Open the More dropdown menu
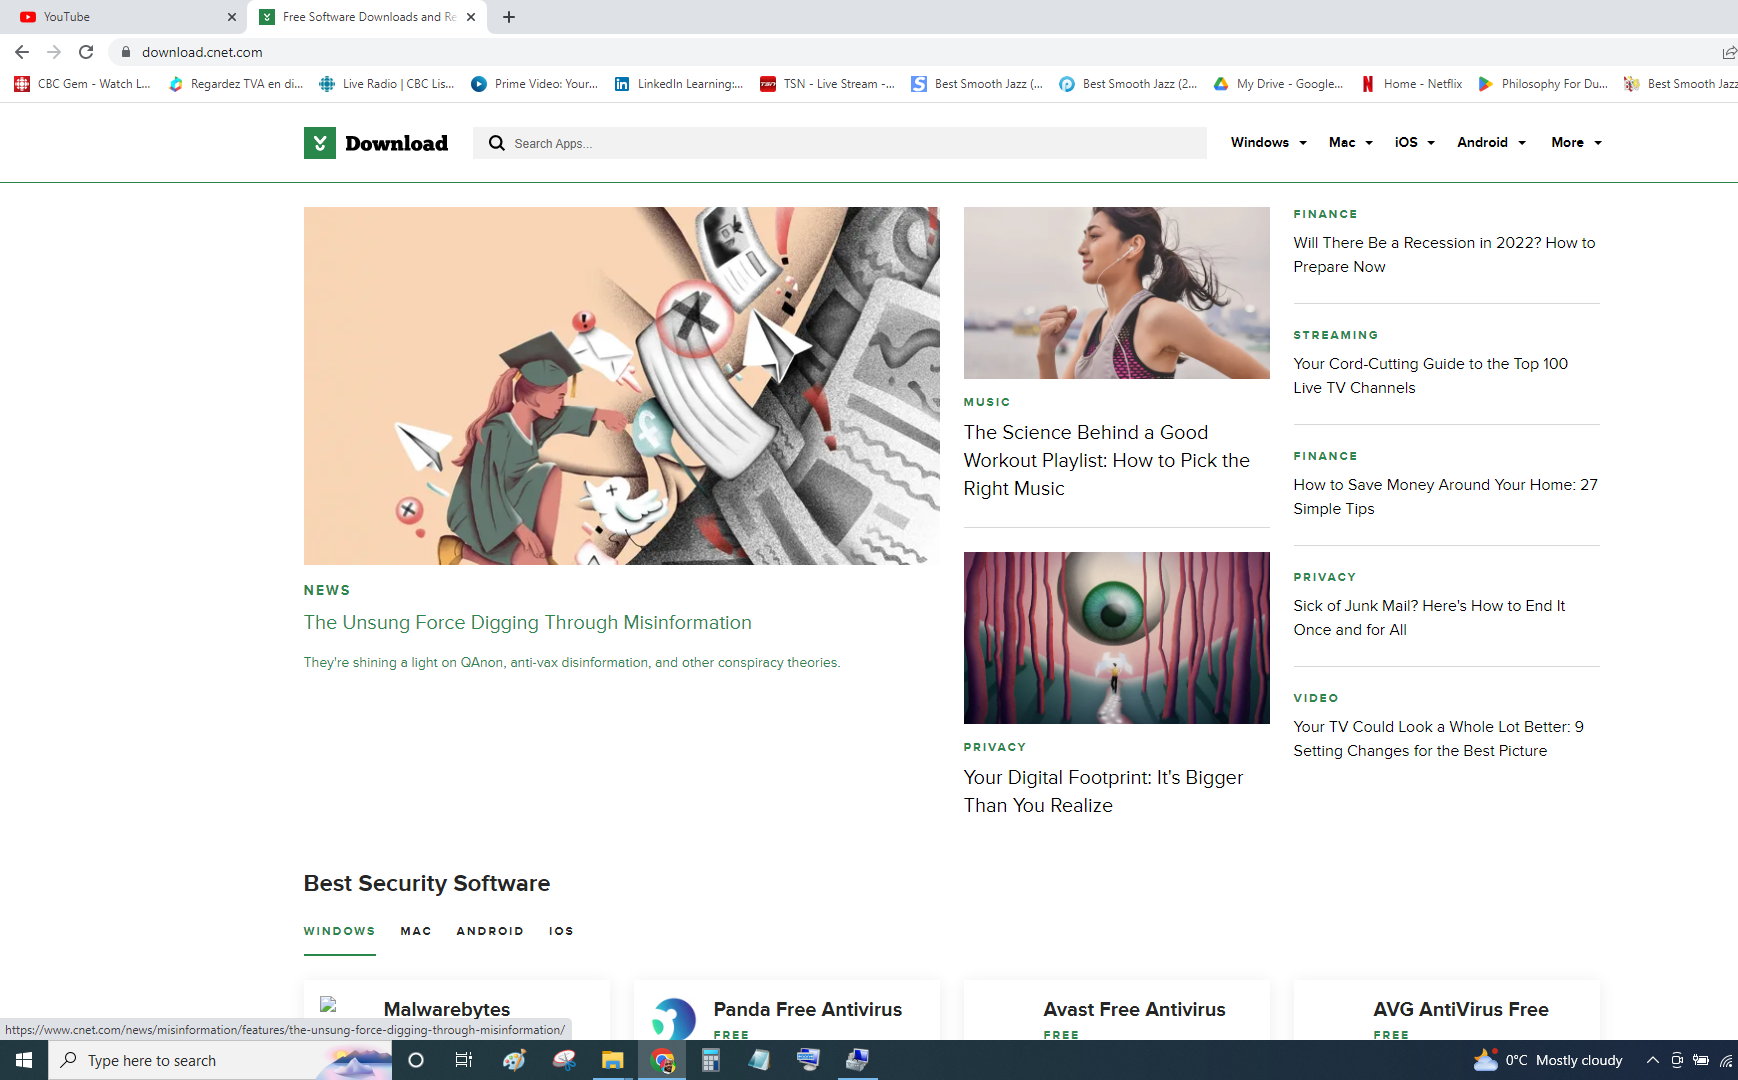This screenshot has width=1738, height=1080. 1576,143
